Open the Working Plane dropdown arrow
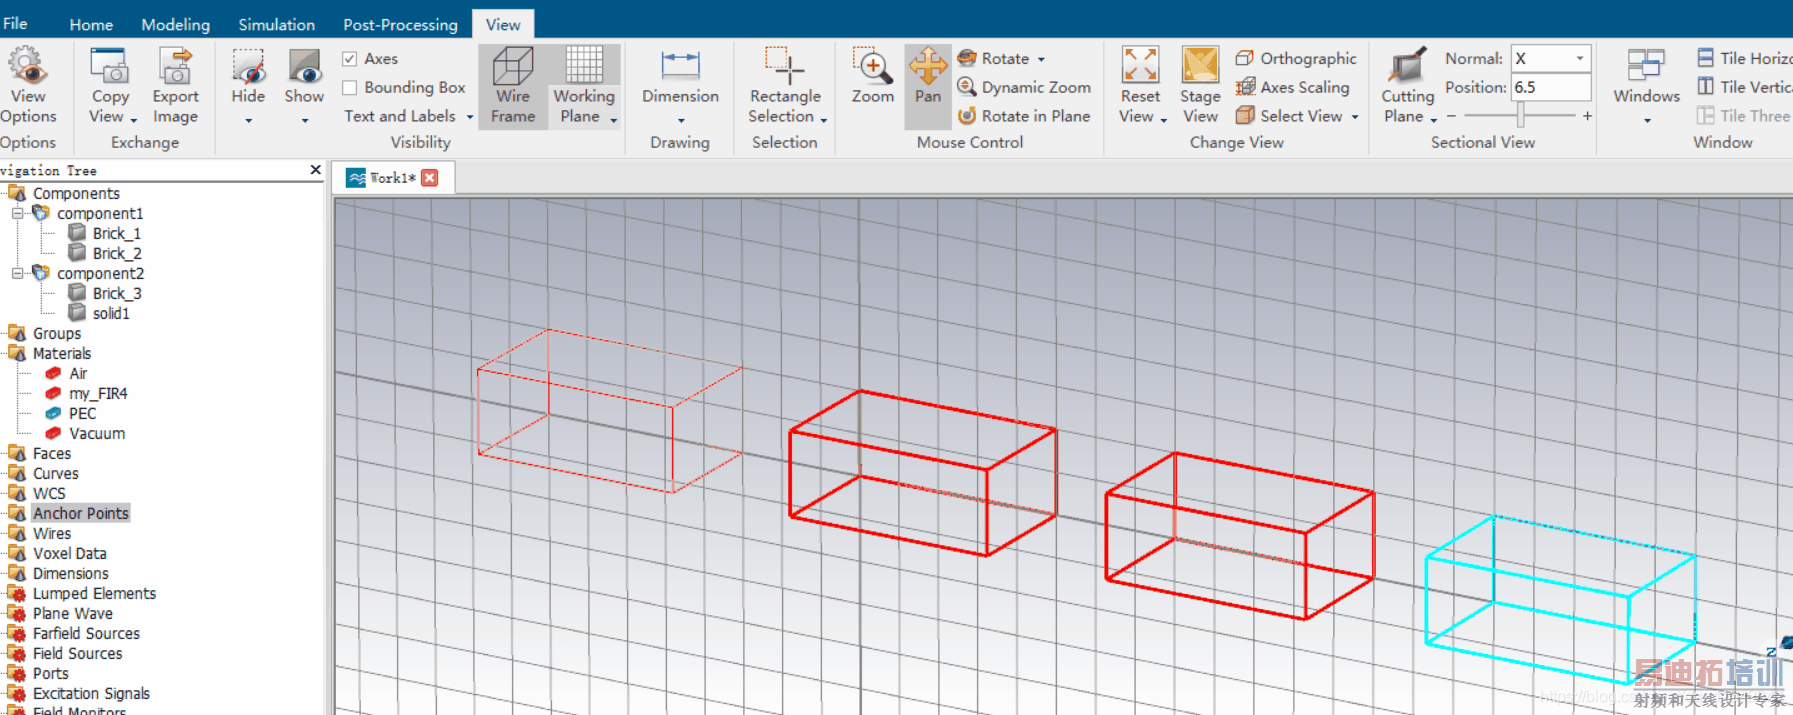Screen dimensions: 1793x715 coord(614,120)
